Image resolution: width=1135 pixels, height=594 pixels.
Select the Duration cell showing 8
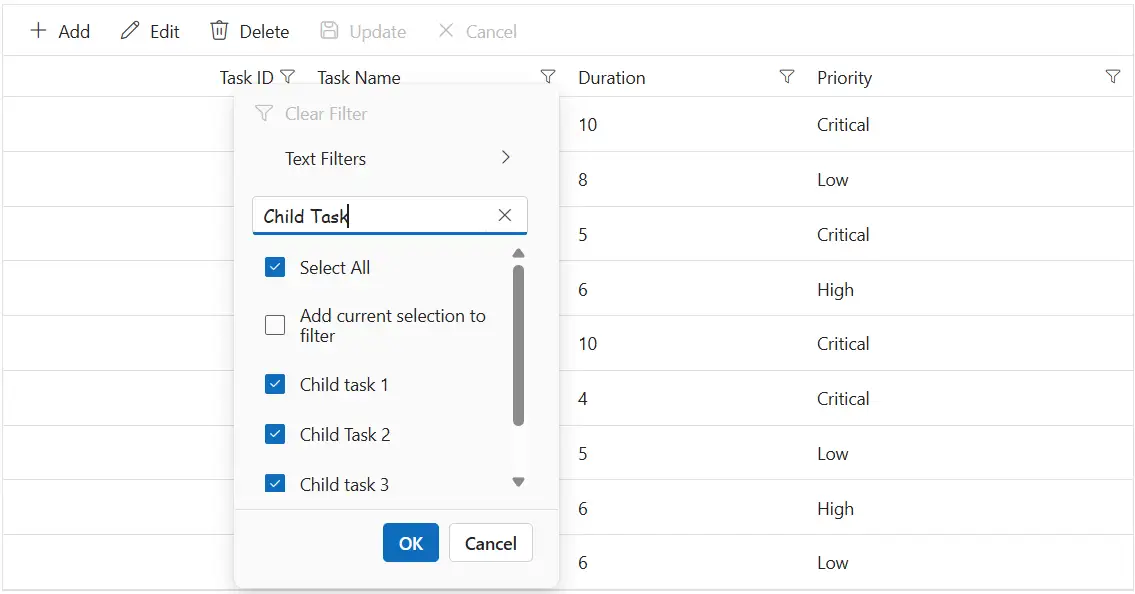688,179
